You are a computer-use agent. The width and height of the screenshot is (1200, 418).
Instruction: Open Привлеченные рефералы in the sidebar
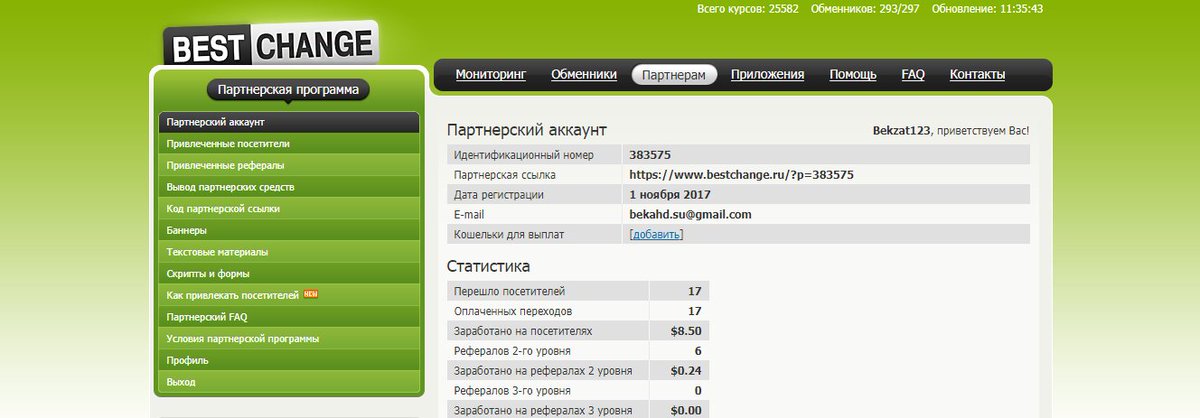(x=289, y=165)
